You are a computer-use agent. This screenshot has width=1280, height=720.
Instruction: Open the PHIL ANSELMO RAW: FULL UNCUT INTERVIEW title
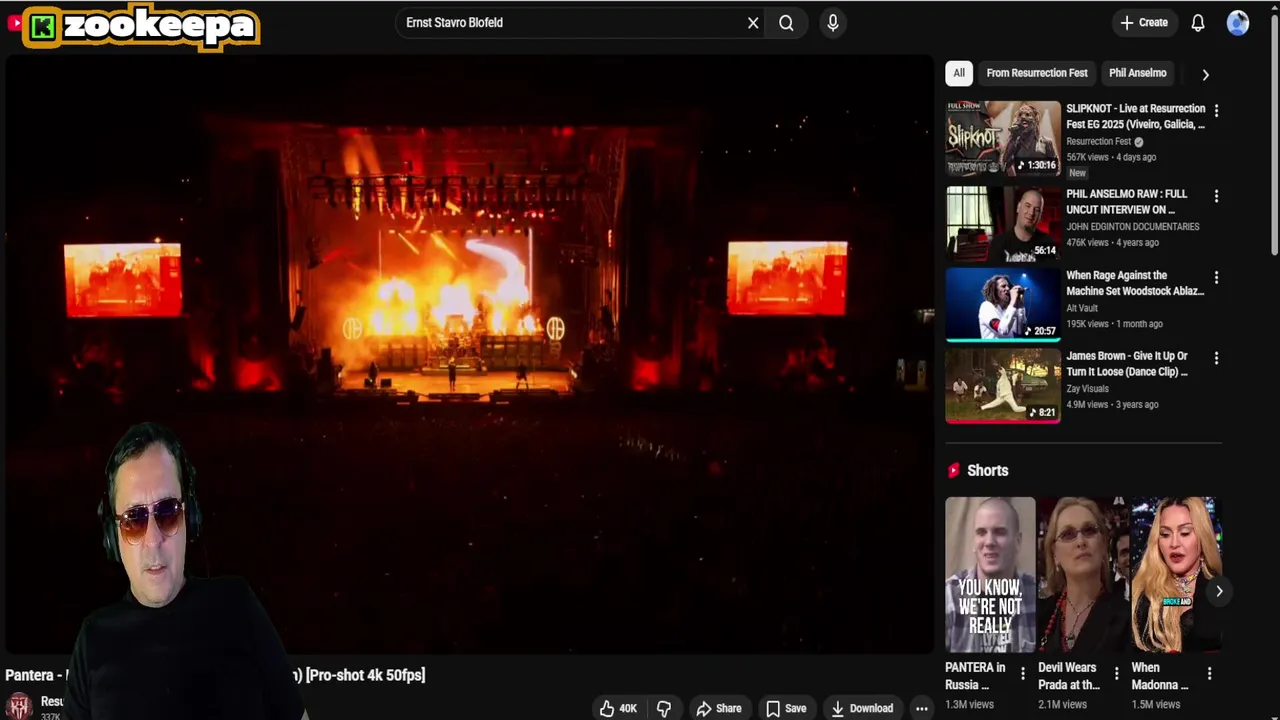pyautogui.click(x=1127, y=202)
